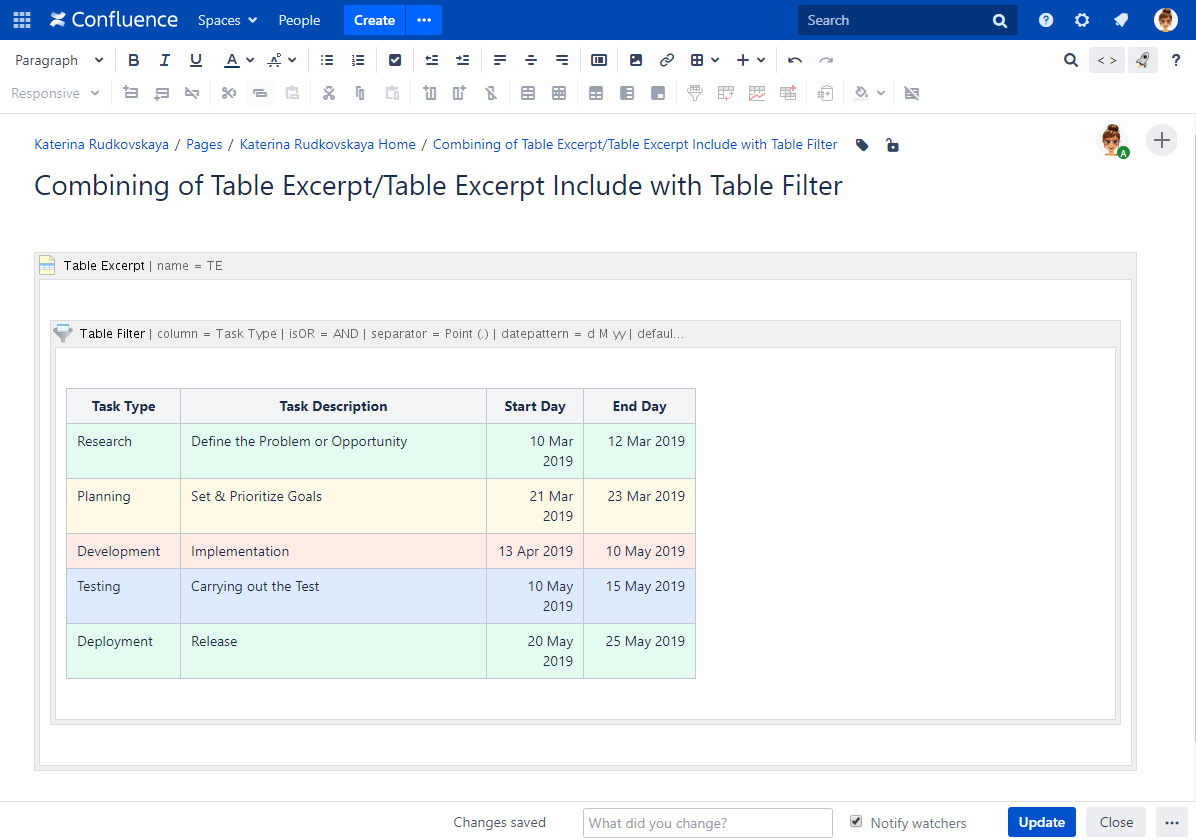Open the Spaces menu
The width and height of the screenshot is (1196, 839).
[x=227, y=20]
